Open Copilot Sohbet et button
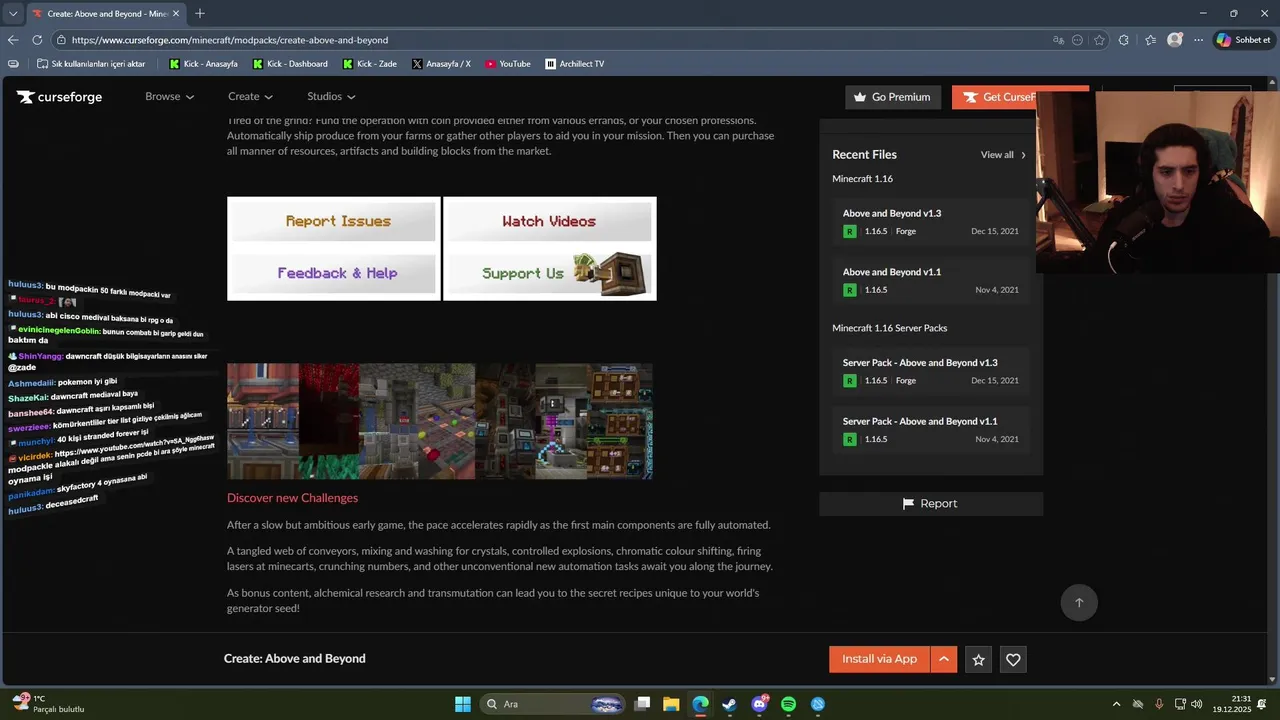Viewport: 1280px width, 720px height. [1243, 40]
